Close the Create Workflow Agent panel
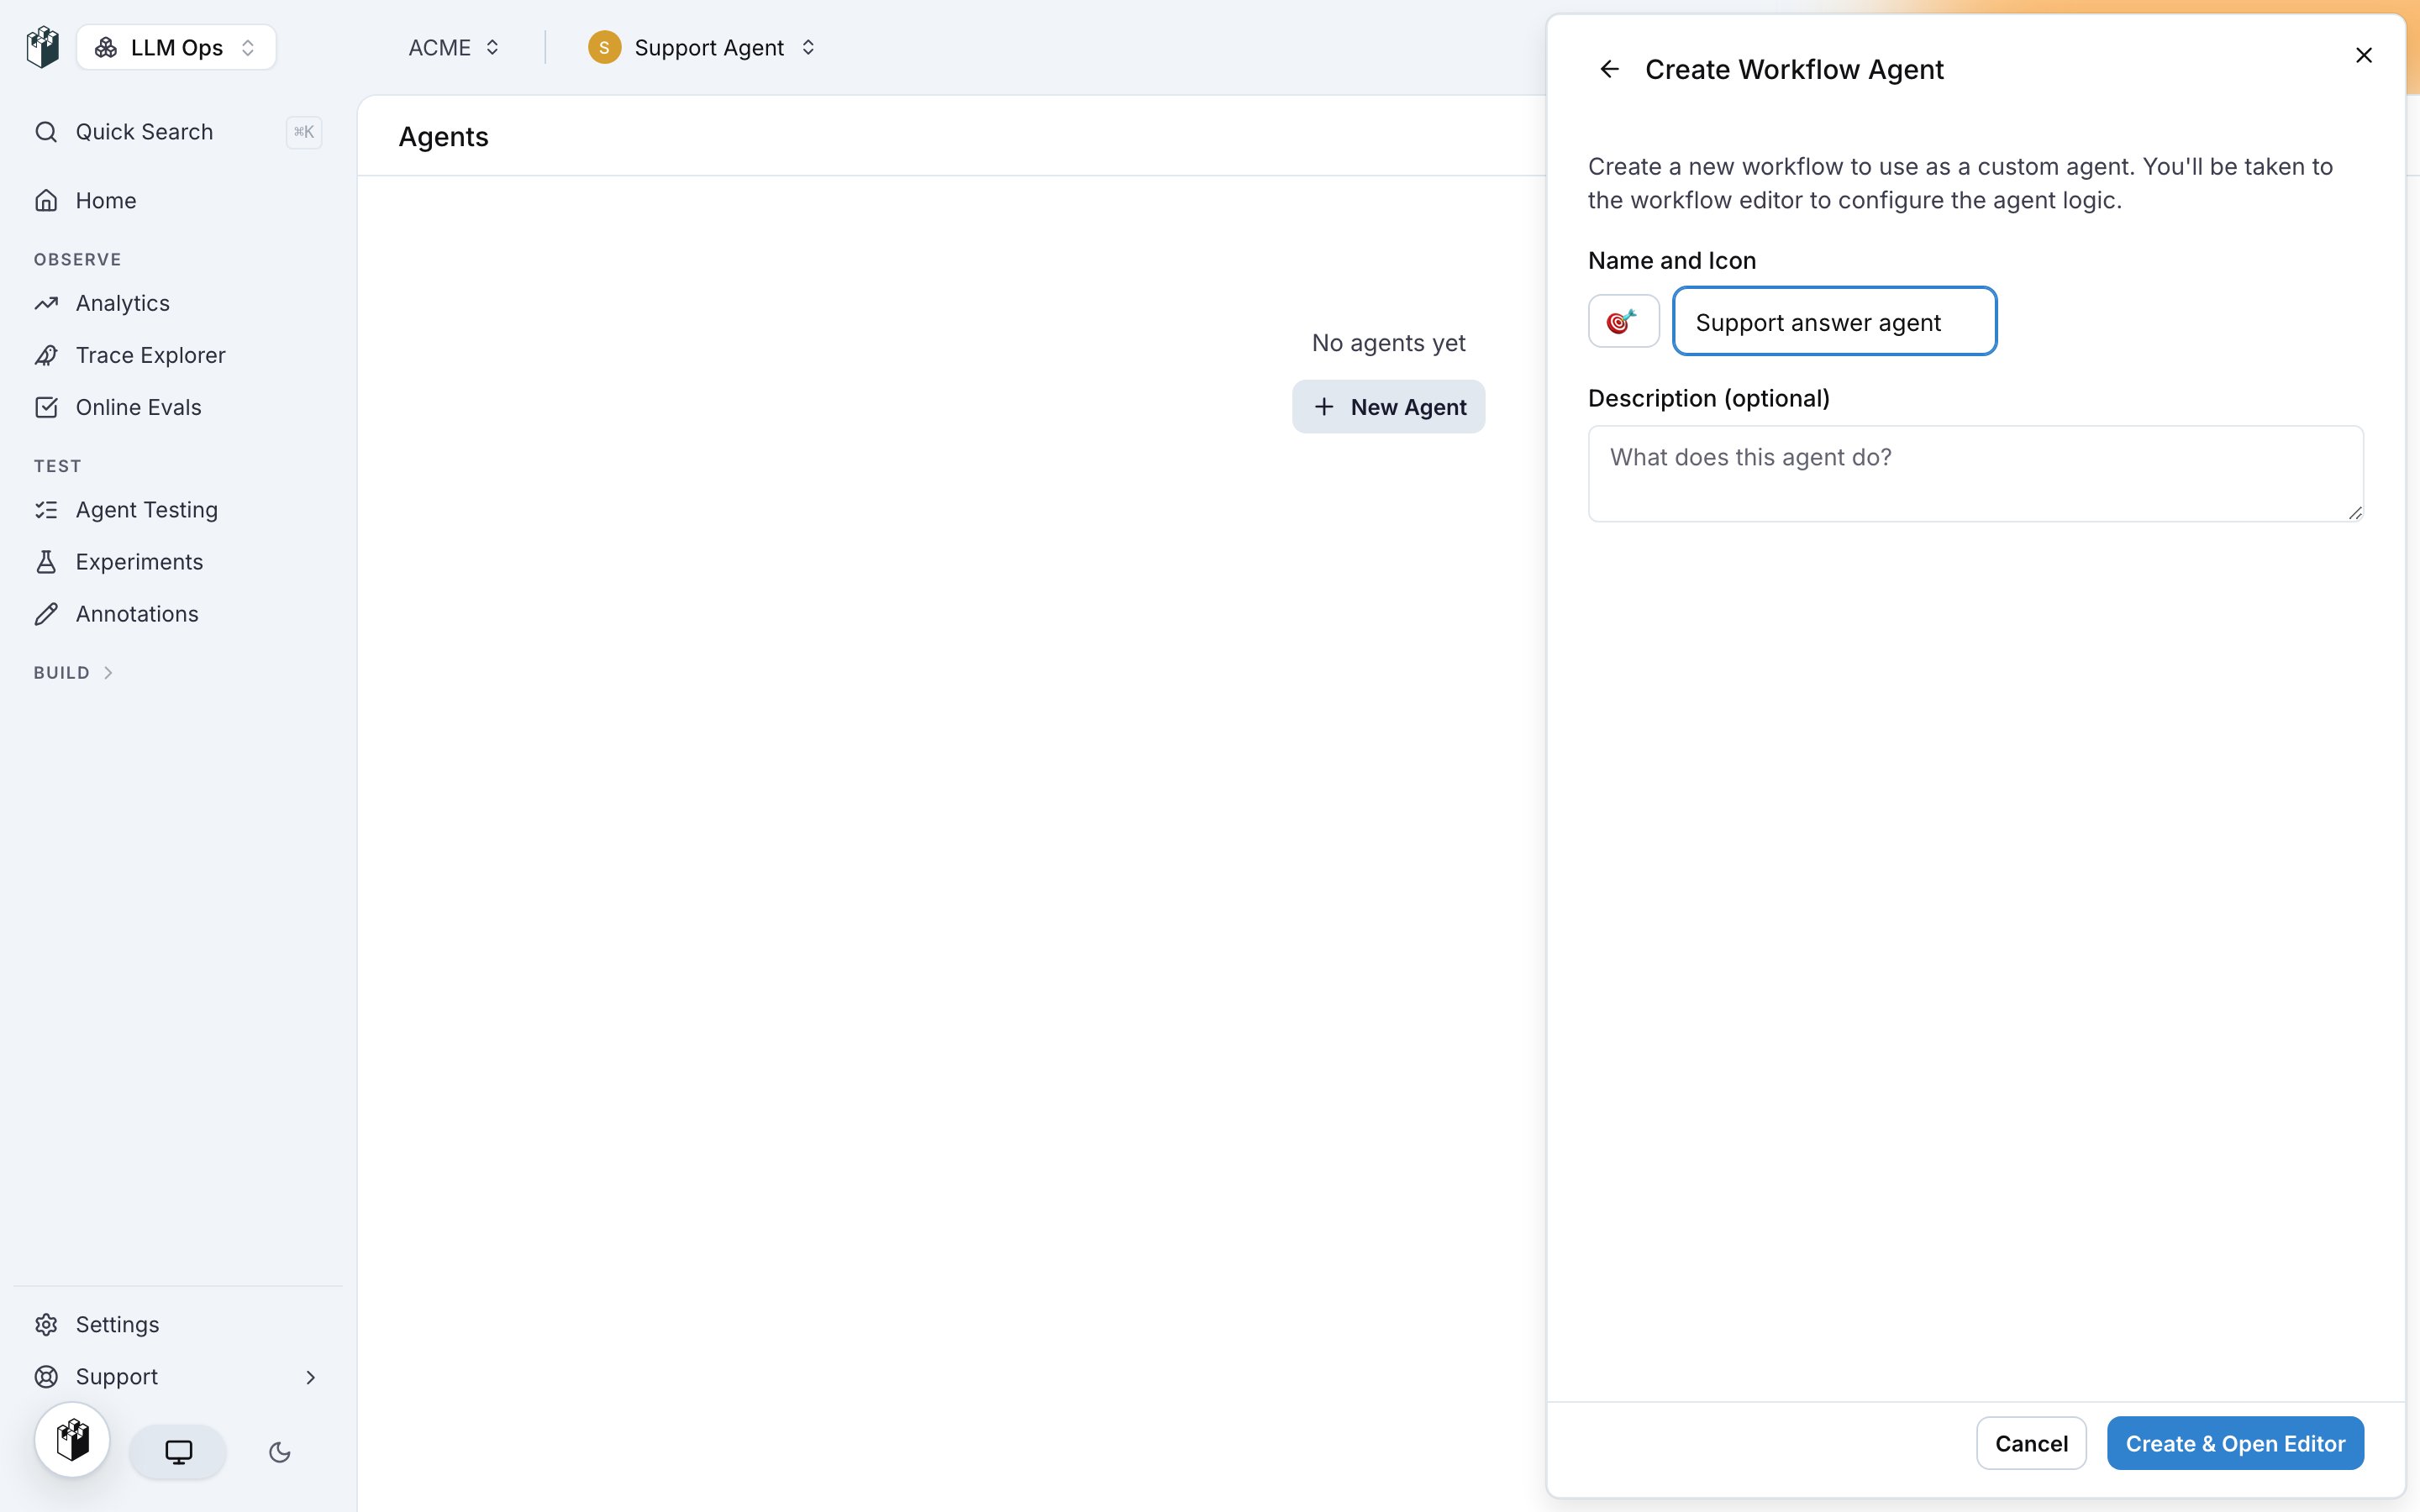Image resolution: width=2420 pixels, height=1512 pixels. point(2364,55)
